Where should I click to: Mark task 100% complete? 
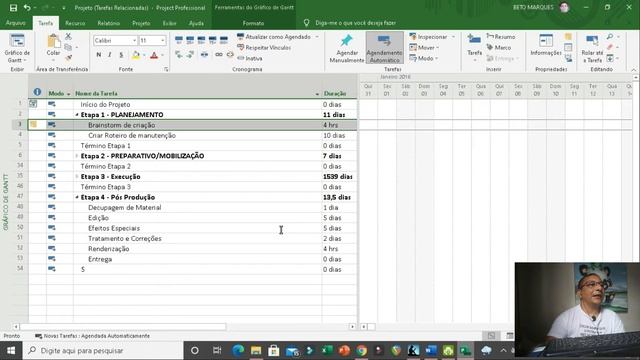[224, 40]
